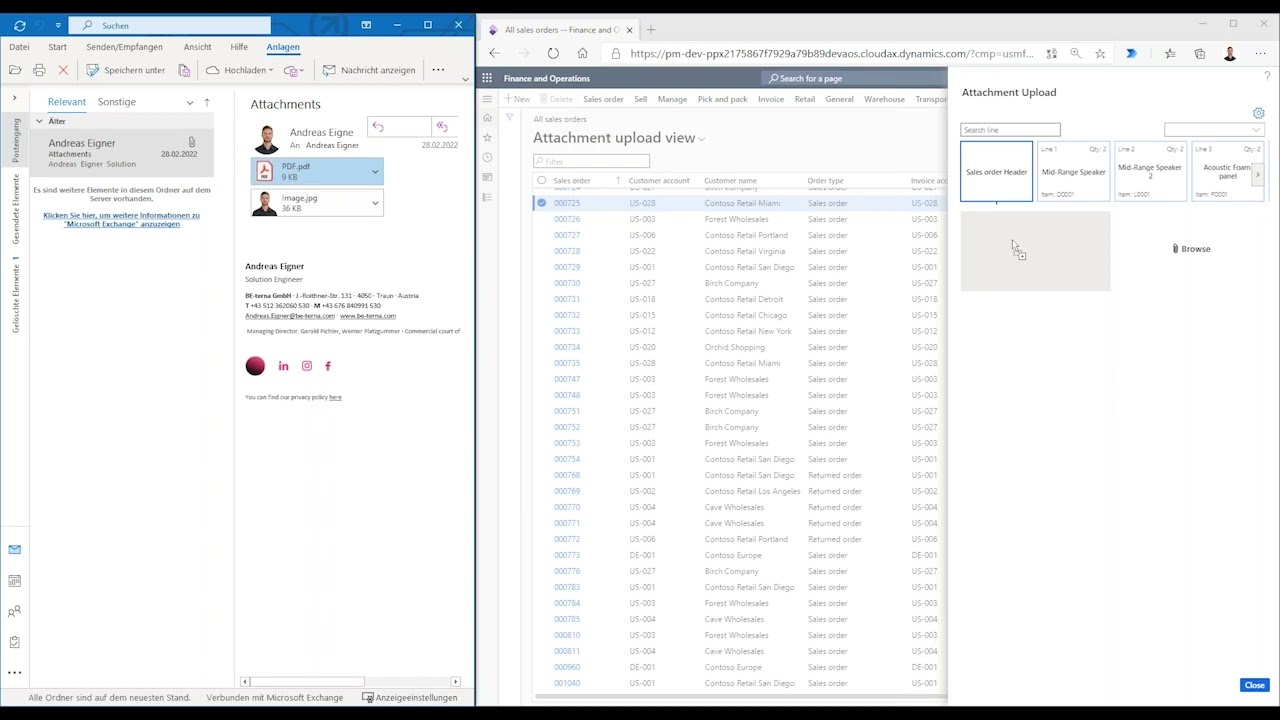Click the blue Close button in panel

click(x=1254, y=685)
